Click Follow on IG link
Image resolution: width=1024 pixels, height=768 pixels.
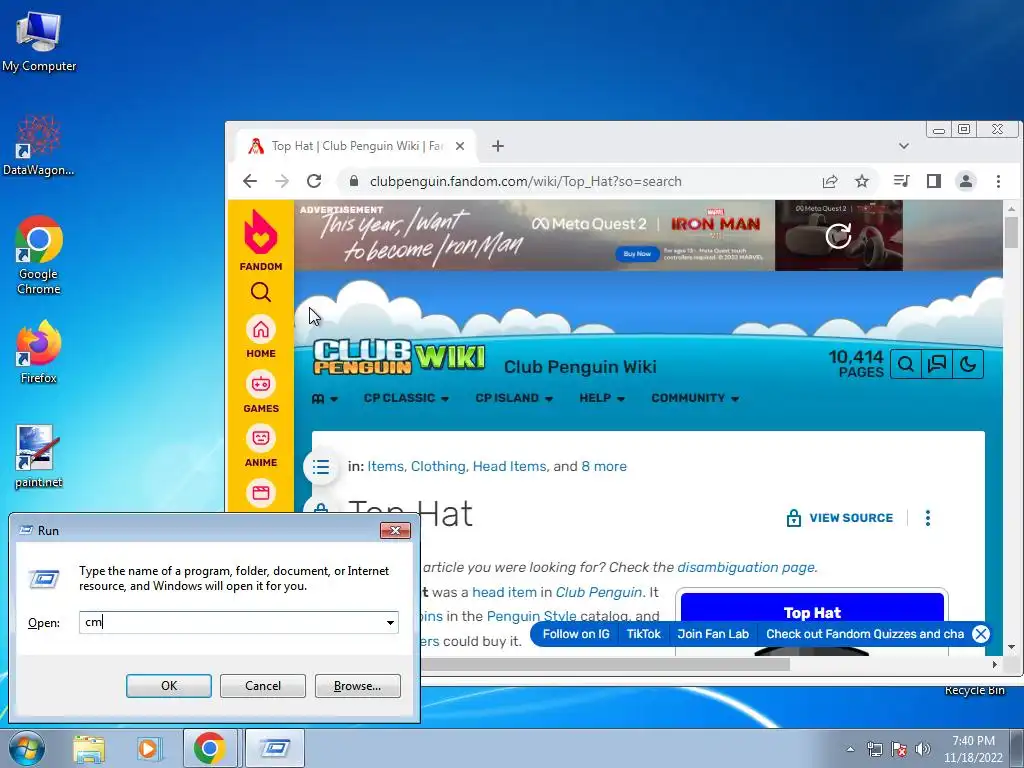(576, 634)
